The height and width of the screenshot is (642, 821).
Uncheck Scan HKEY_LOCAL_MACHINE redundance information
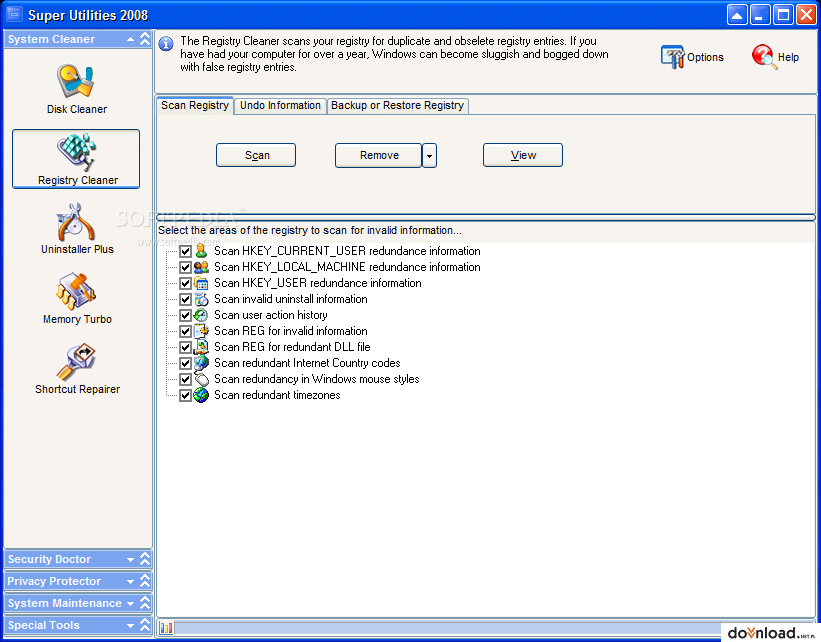pyautogui.click(x=185, y=267)
